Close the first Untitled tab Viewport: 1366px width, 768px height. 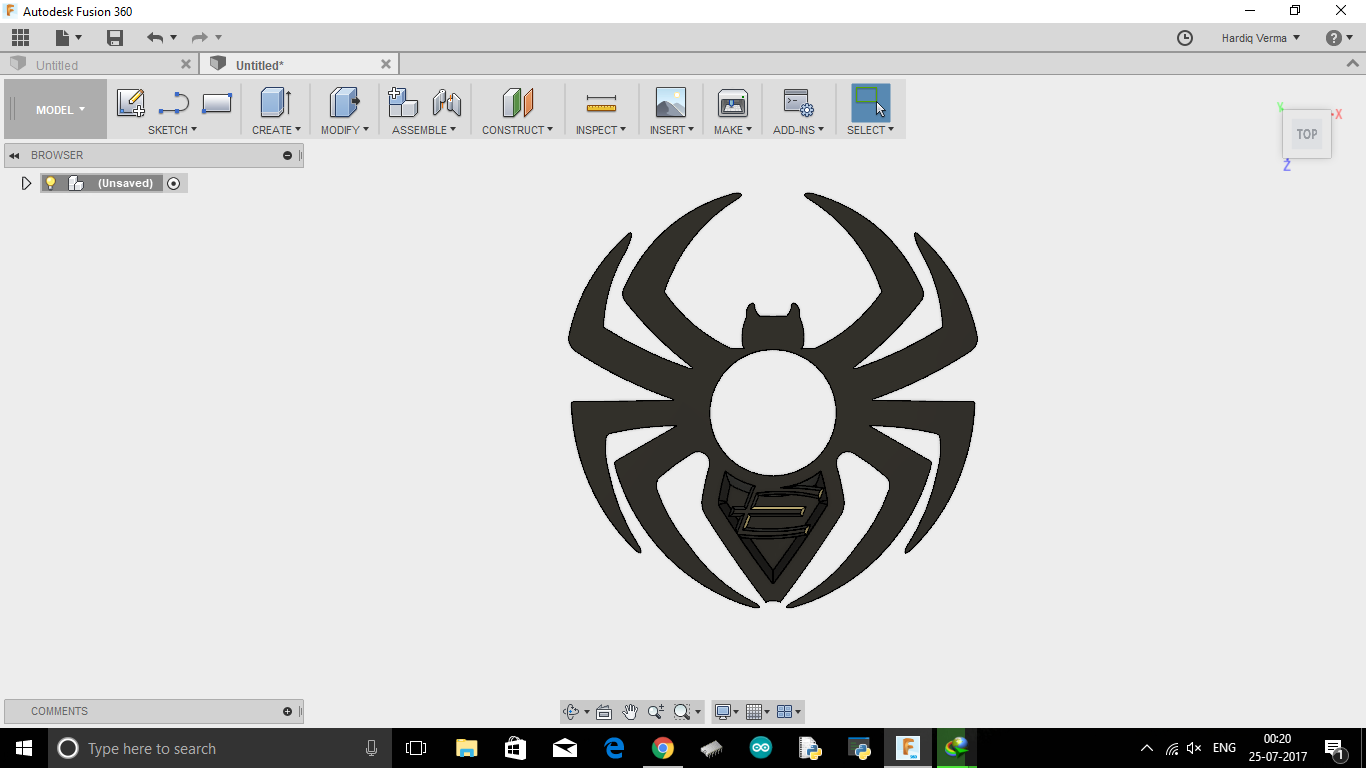pyautogui.click(x=186, y=64)
